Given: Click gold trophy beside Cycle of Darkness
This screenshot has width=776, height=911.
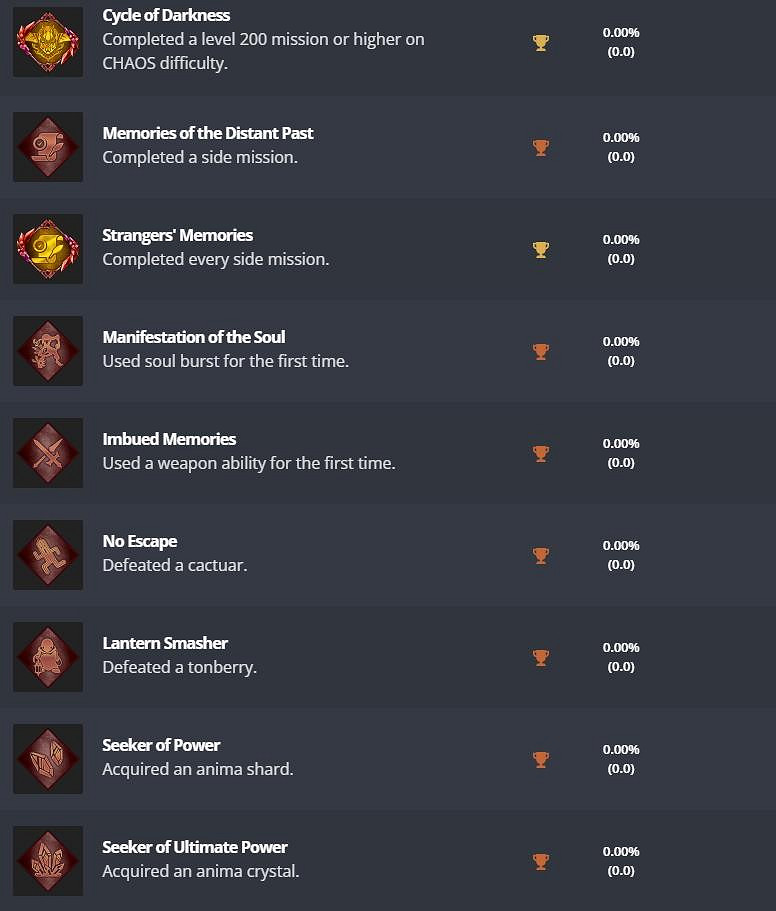Looking at the screenshot, I should (x=541, y=42).
